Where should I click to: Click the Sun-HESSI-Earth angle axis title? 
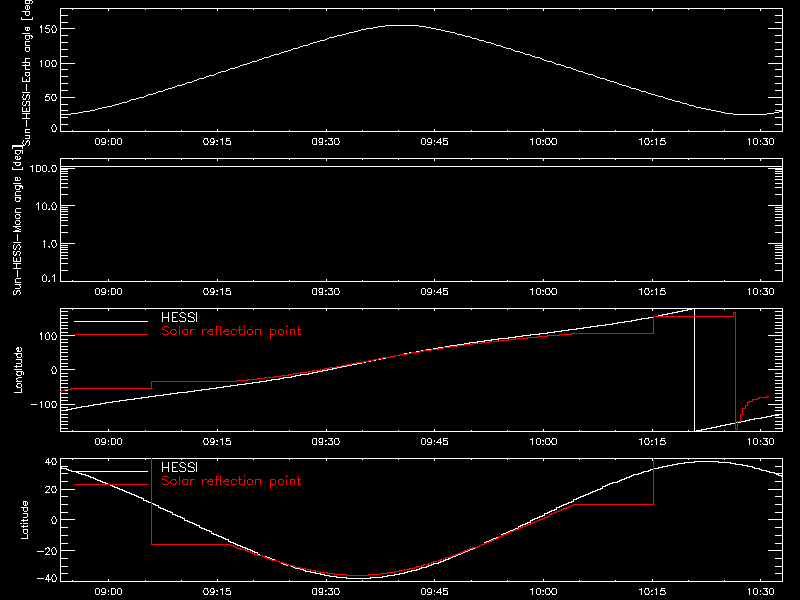point(27,72)
